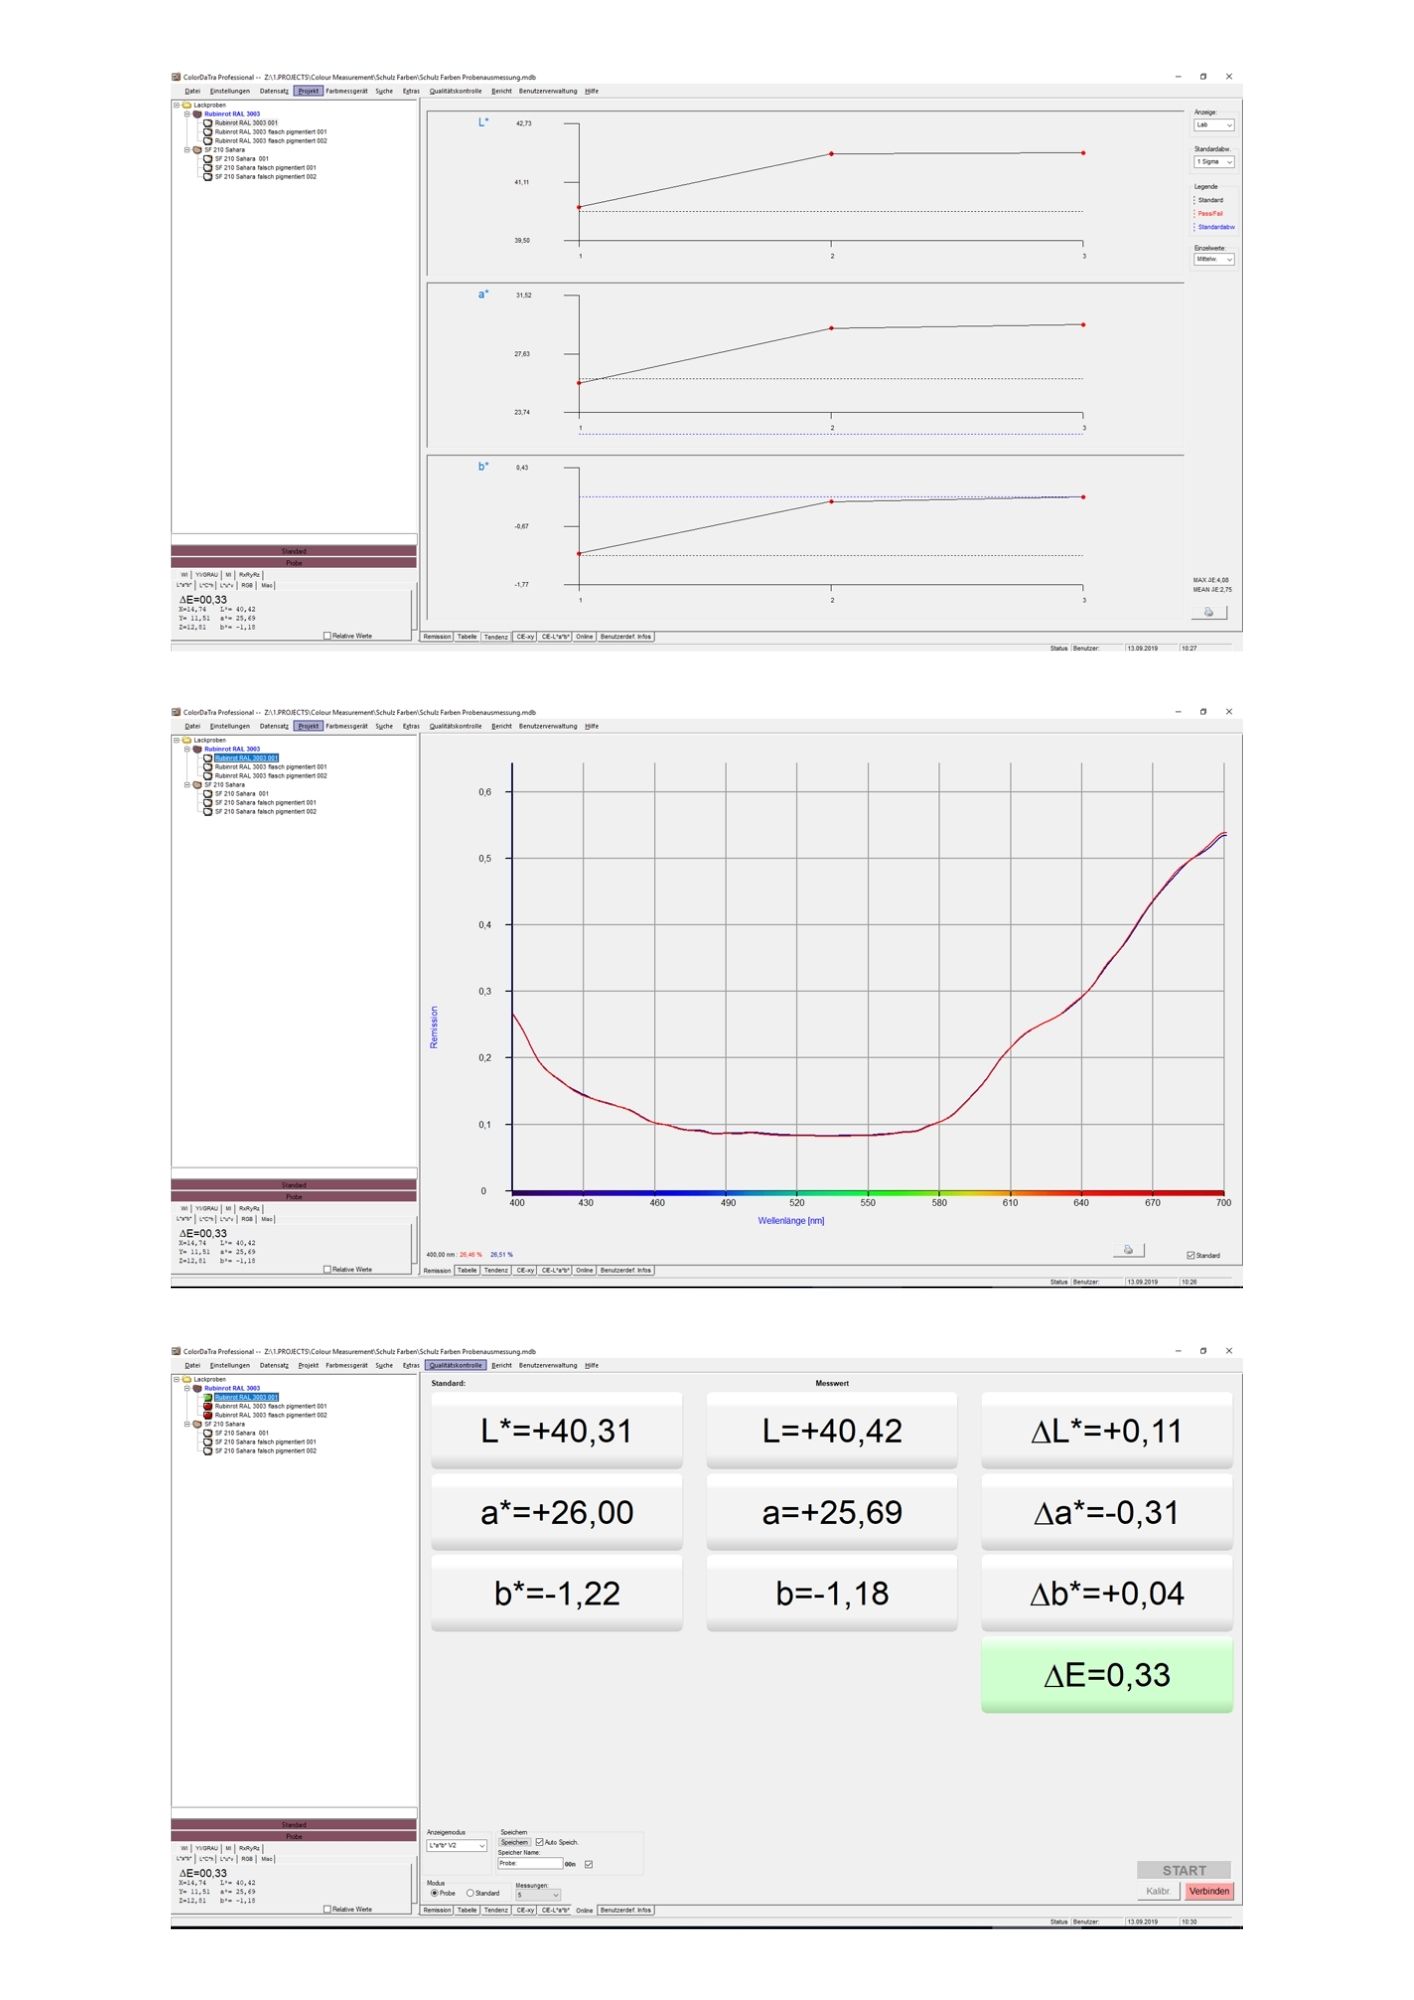Click green sample icon in the Qualitätskontrolle window tree
Screen dimensions: 1414x2000
point(208,1397)
